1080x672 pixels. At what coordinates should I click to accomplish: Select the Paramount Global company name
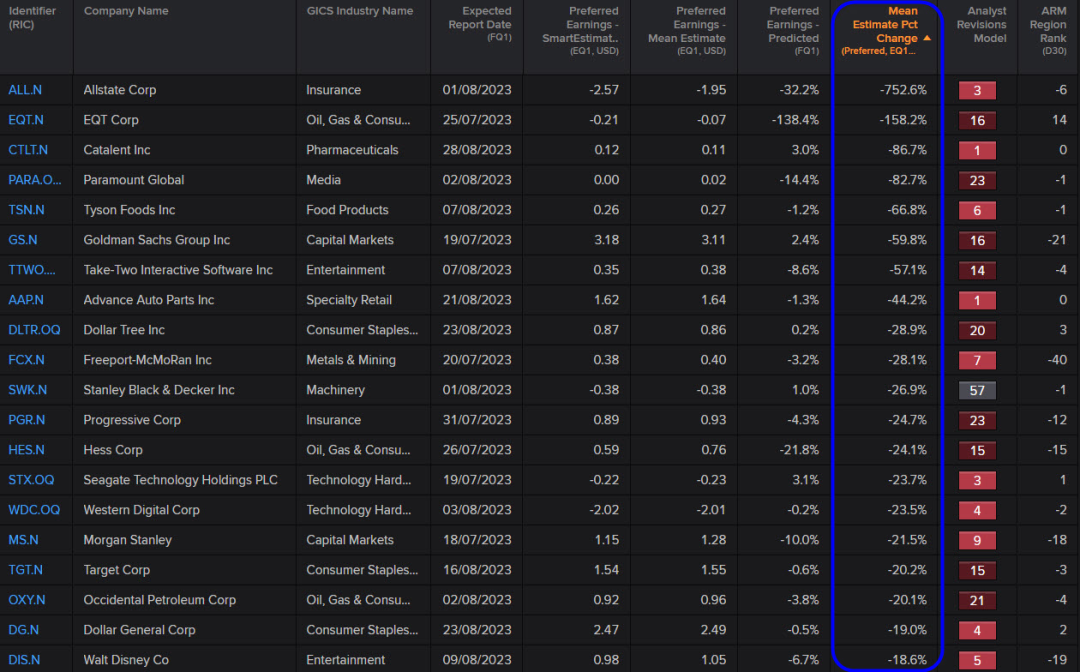pyautogui.click(x=134, y=180)
